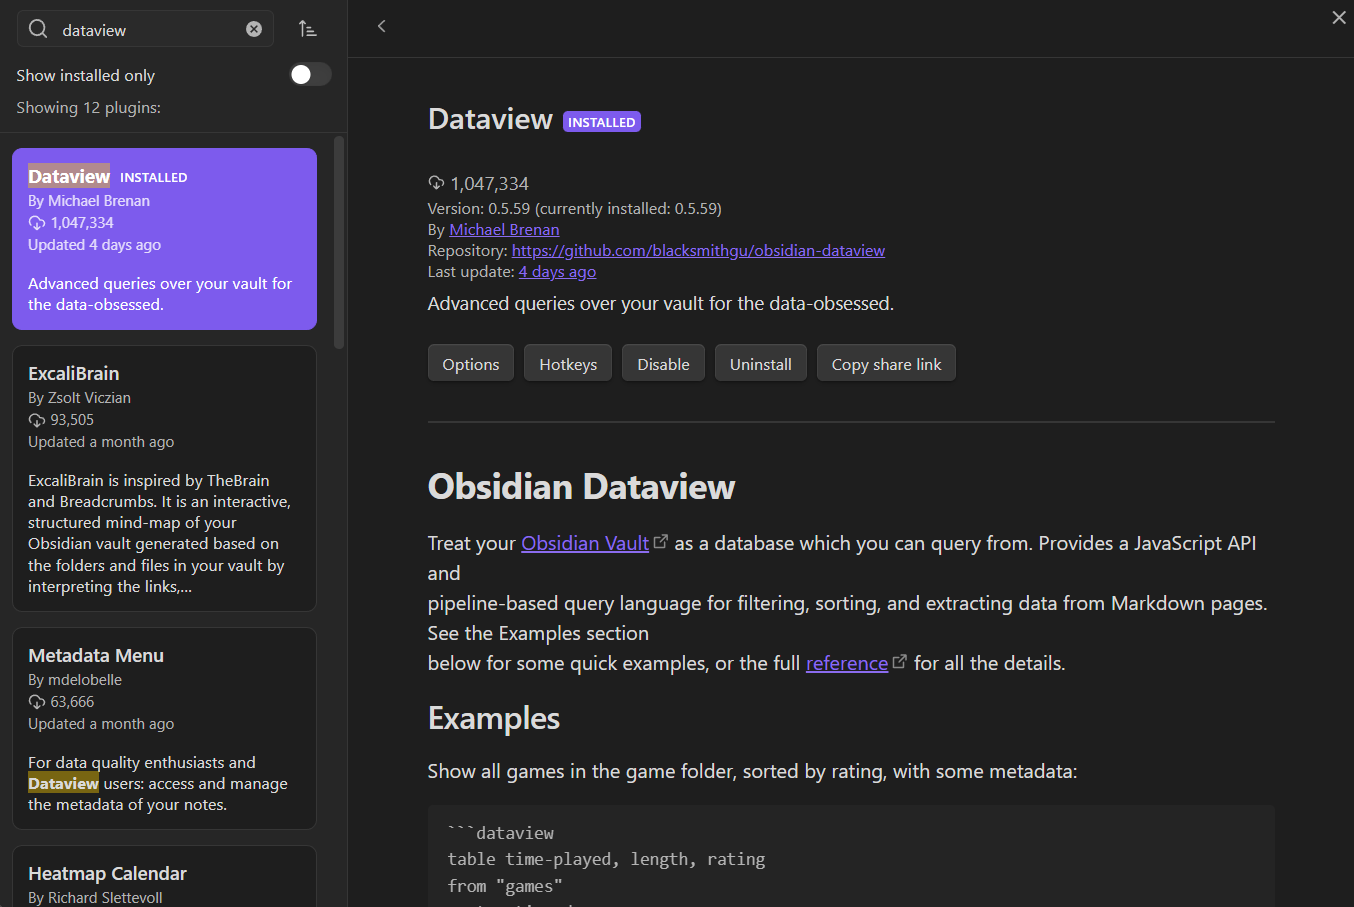This screenshot has width=1354, height=907.
Task: Open Hotkeys for Dataview
Action: (x=567, y=363)
